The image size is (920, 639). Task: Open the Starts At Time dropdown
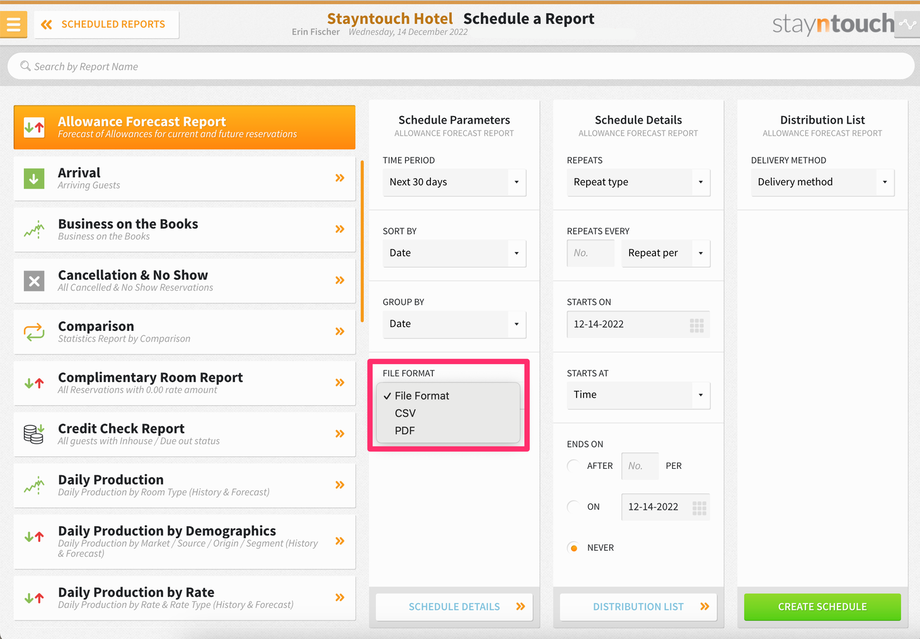[x=638, y=395]
